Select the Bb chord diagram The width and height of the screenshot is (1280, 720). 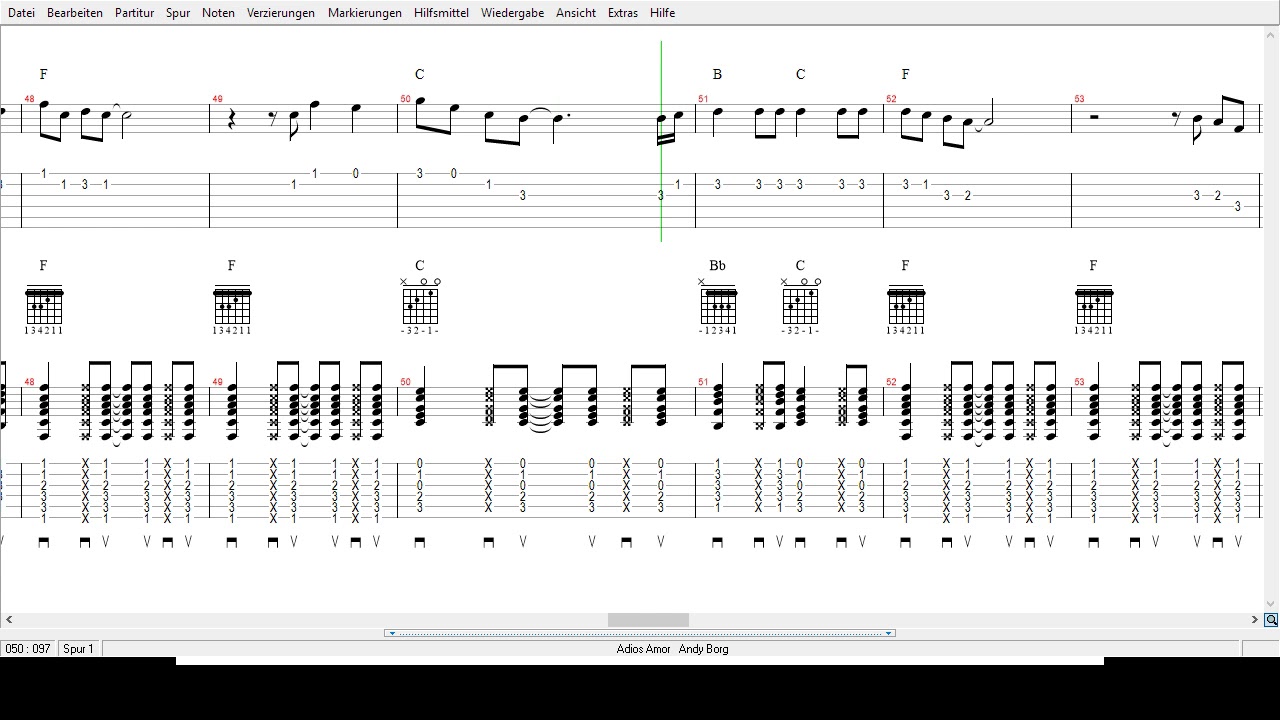click(x=718, y=302)
